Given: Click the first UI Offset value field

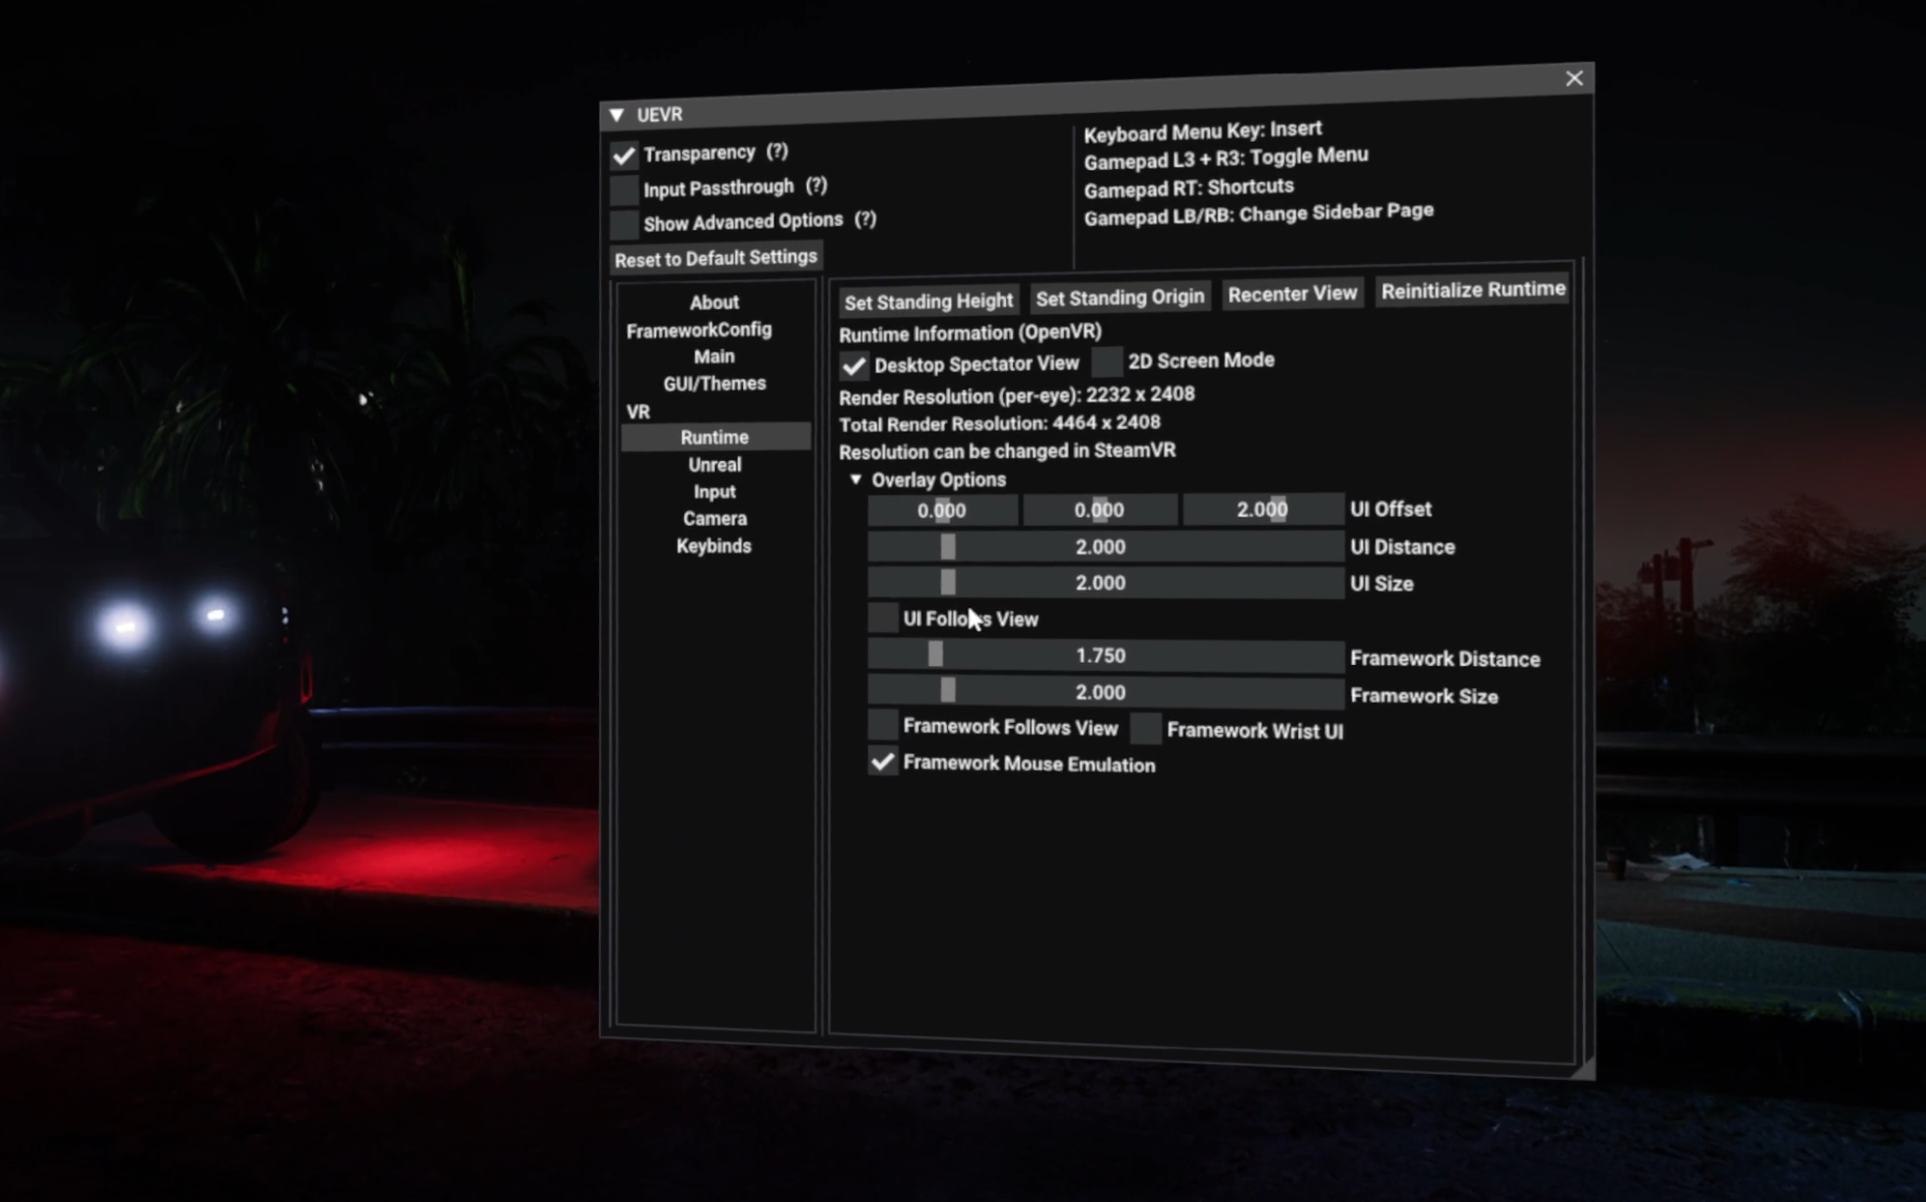Looking at the screenshot, I should [940, 510].
